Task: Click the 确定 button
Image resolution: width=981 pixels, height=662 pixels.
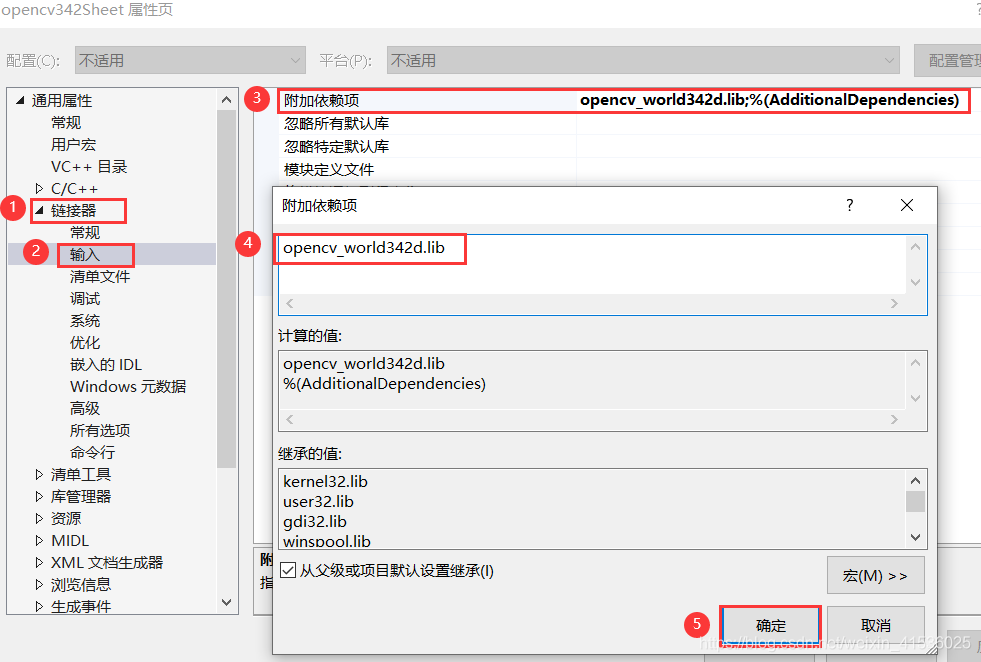Action: pos(770,625)
